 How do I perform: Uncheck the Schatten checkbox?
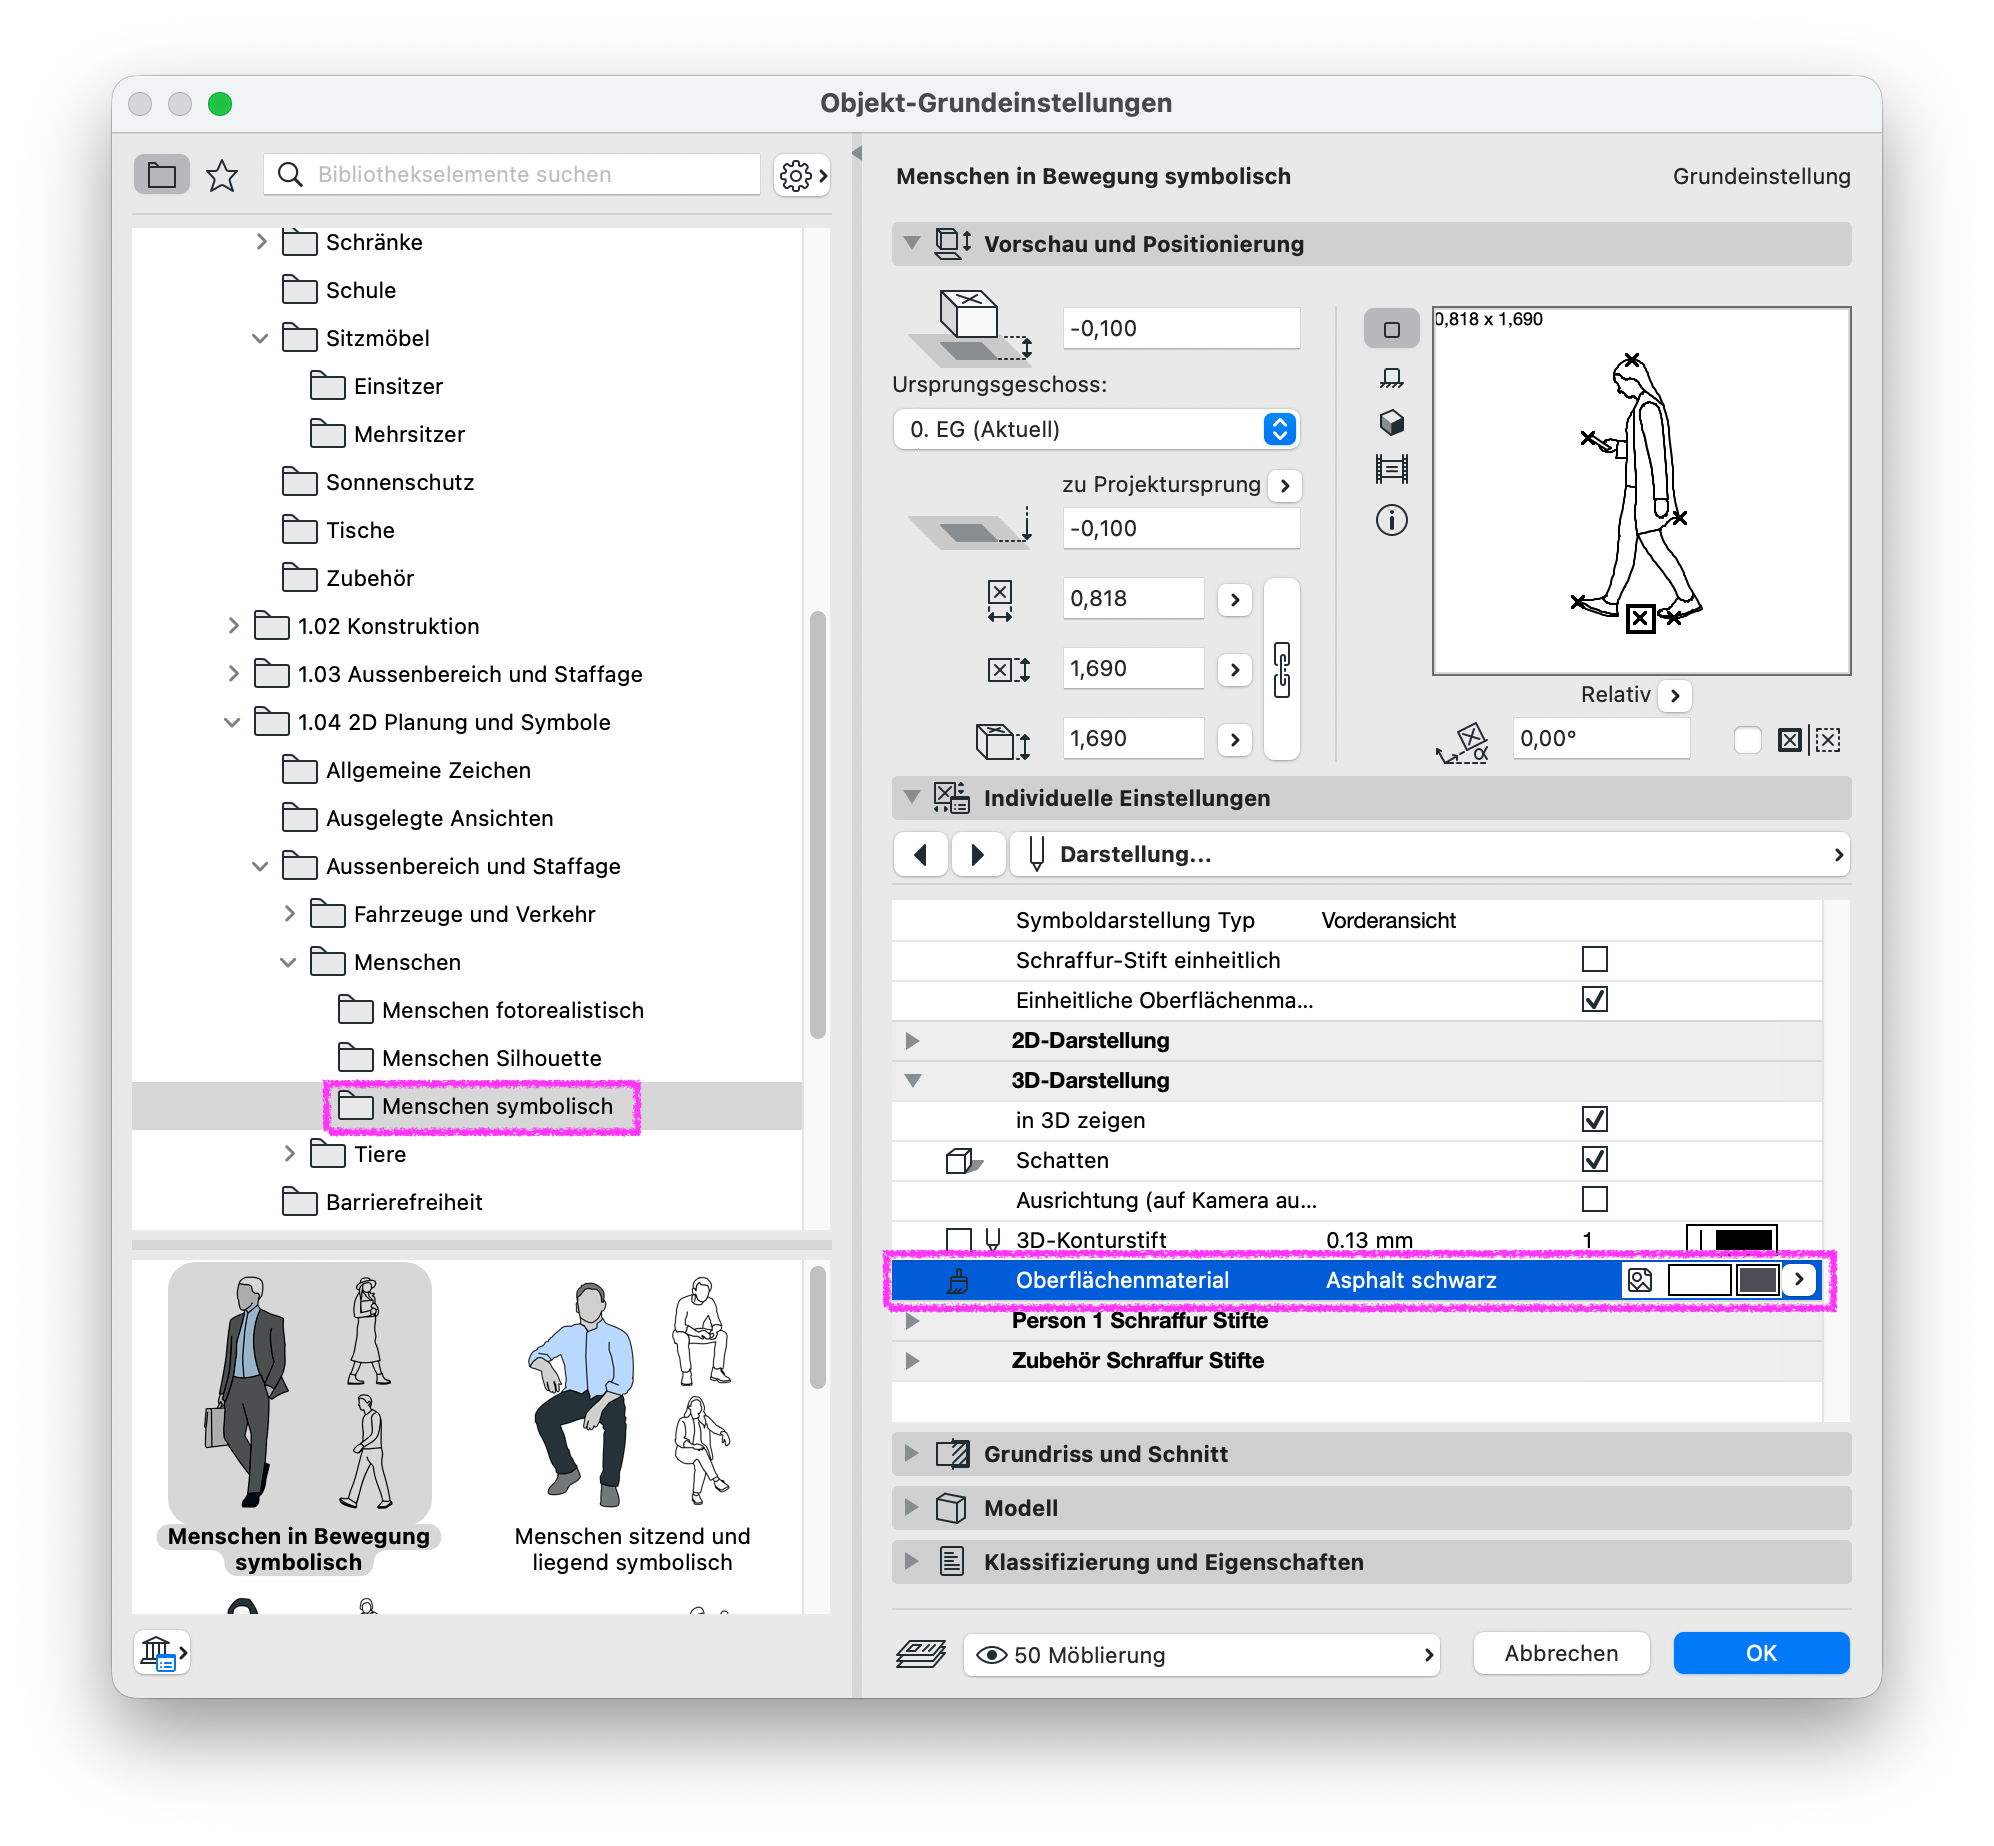pyautogui.click(x=1594, y=1160)
